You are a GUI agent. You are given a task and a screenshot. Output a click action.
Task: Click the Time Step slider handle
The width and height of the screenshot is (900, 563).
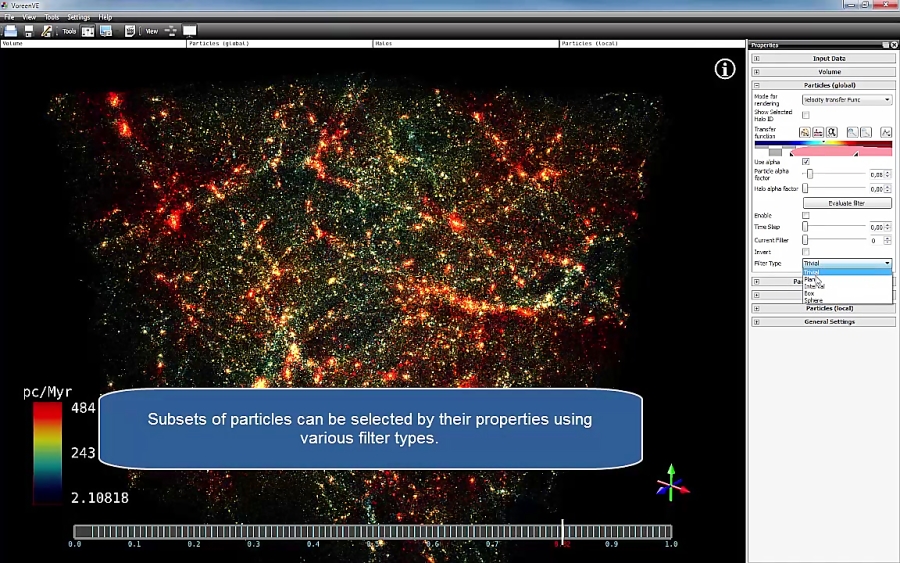point(805,227)
